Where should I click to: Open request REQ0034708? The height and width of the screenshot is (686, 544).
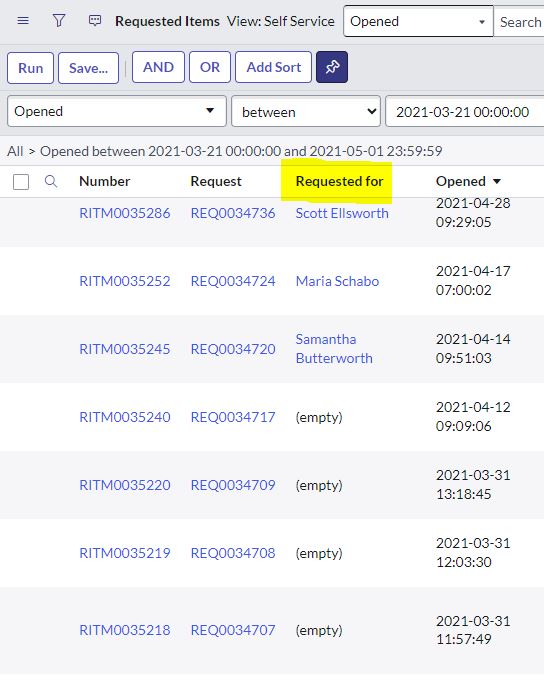pos(233,553)
